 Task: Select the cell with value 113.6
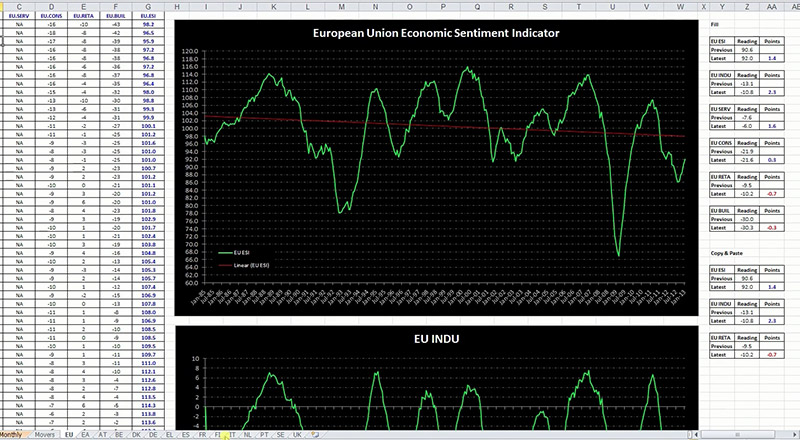click(x=148, y=422)
